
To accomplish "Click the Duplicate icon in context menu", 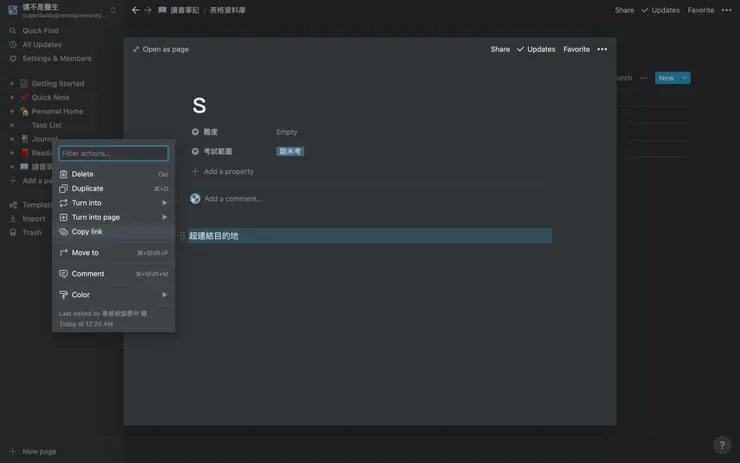I will pyautogui.click(x=63, y=188).
